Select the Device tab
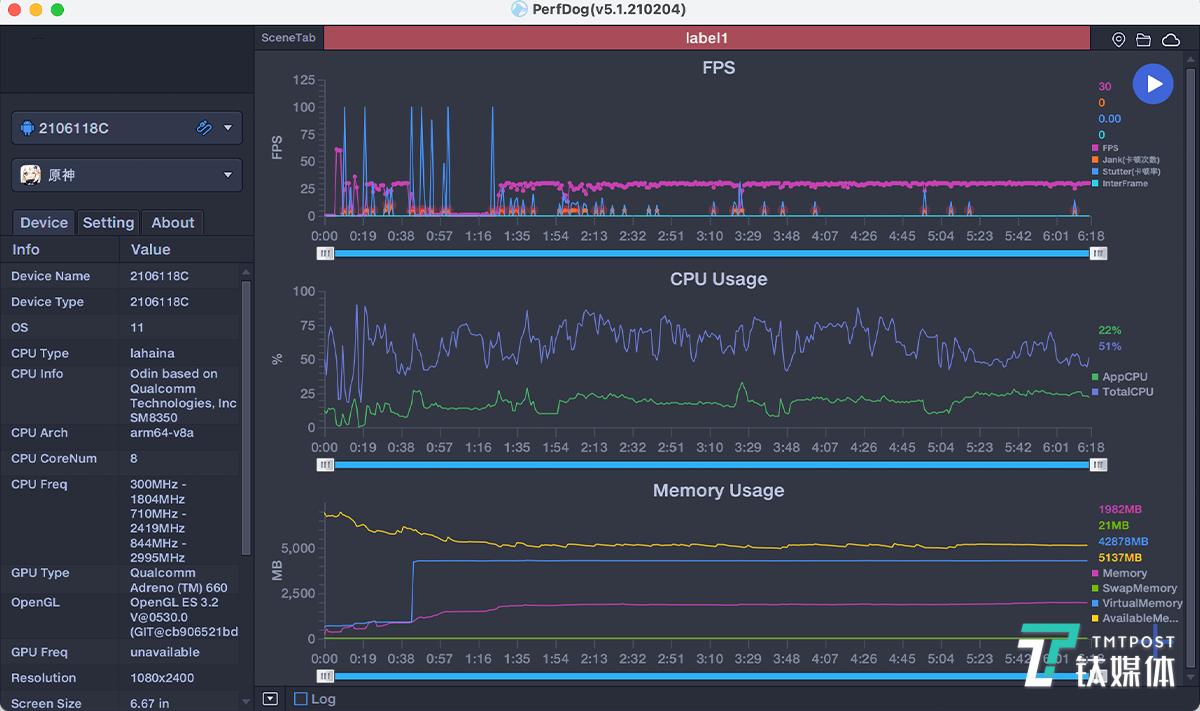This screenshot has width=1200, height=711. click(44, 223)
